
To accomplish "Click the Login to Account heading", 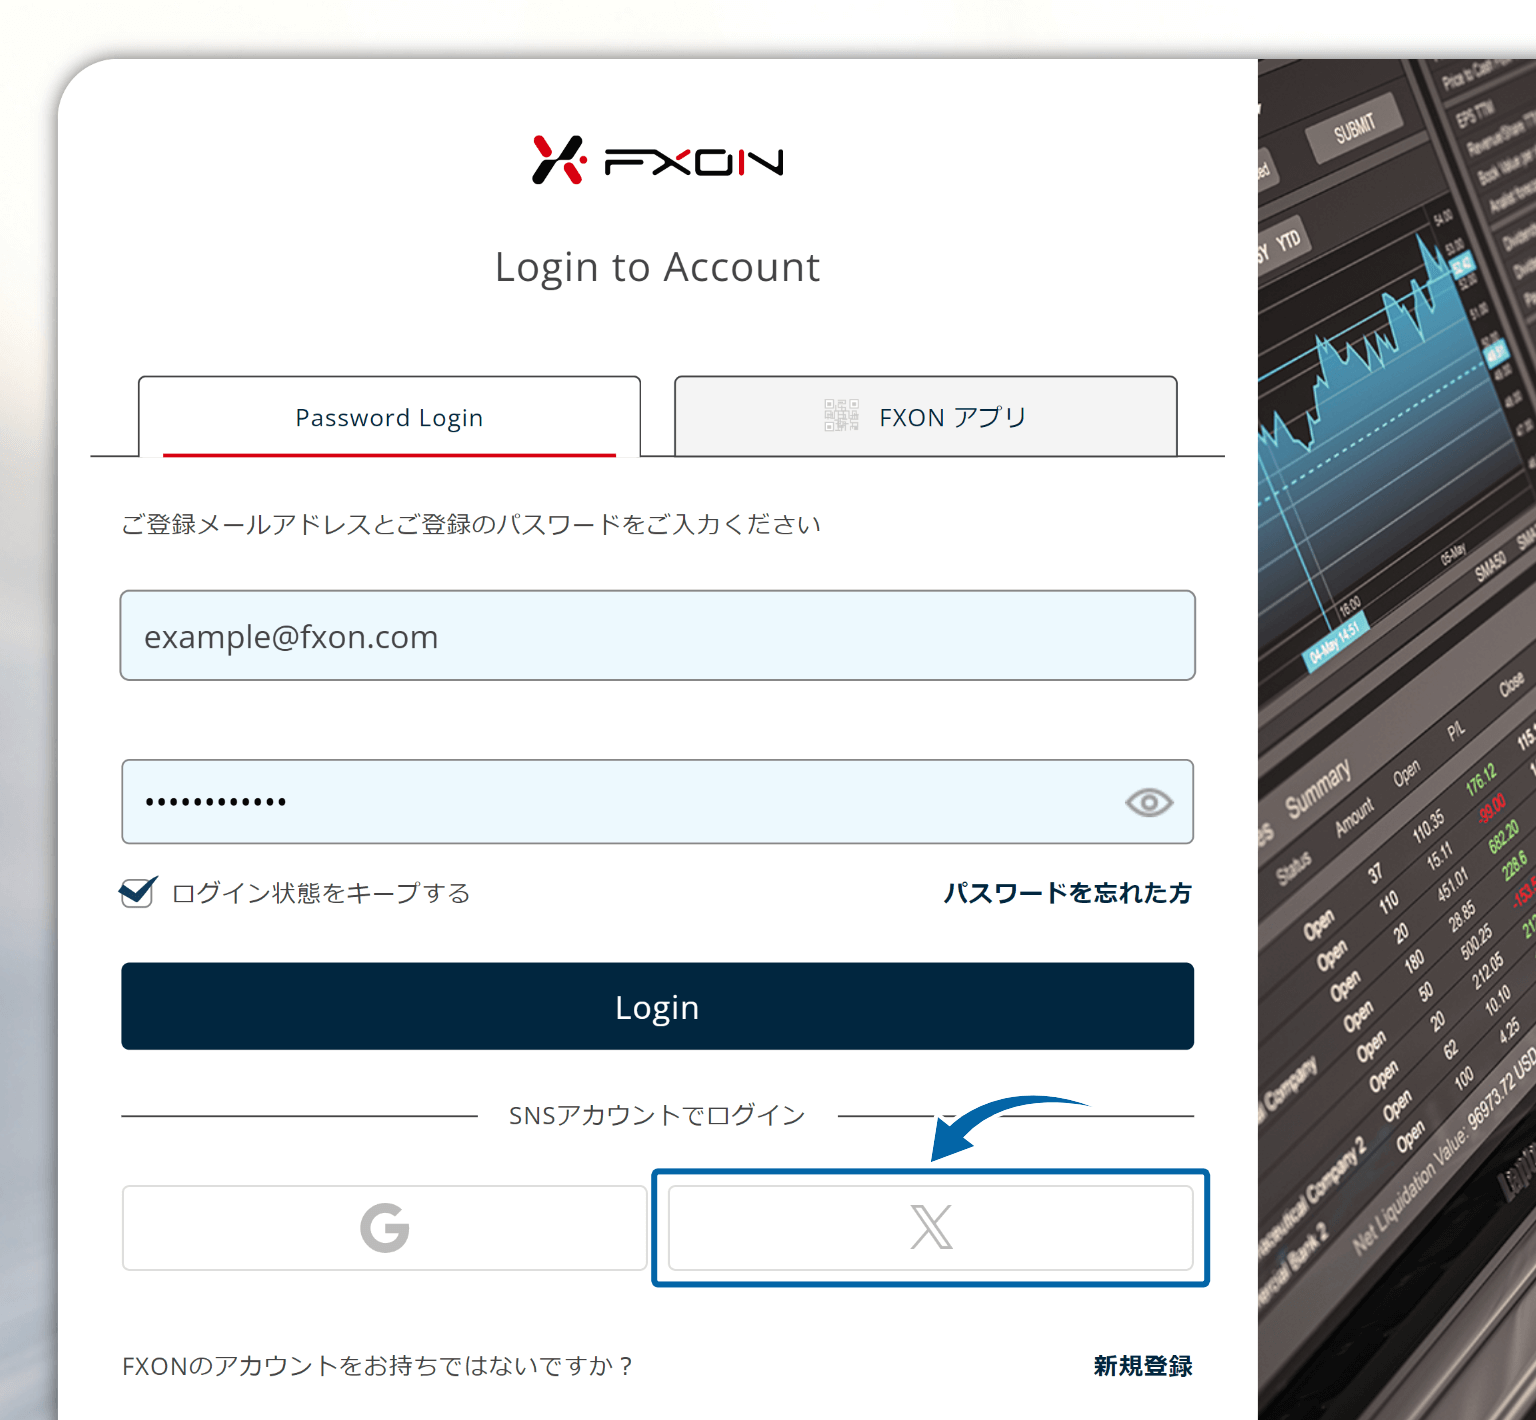I will [x=658, y=268].
